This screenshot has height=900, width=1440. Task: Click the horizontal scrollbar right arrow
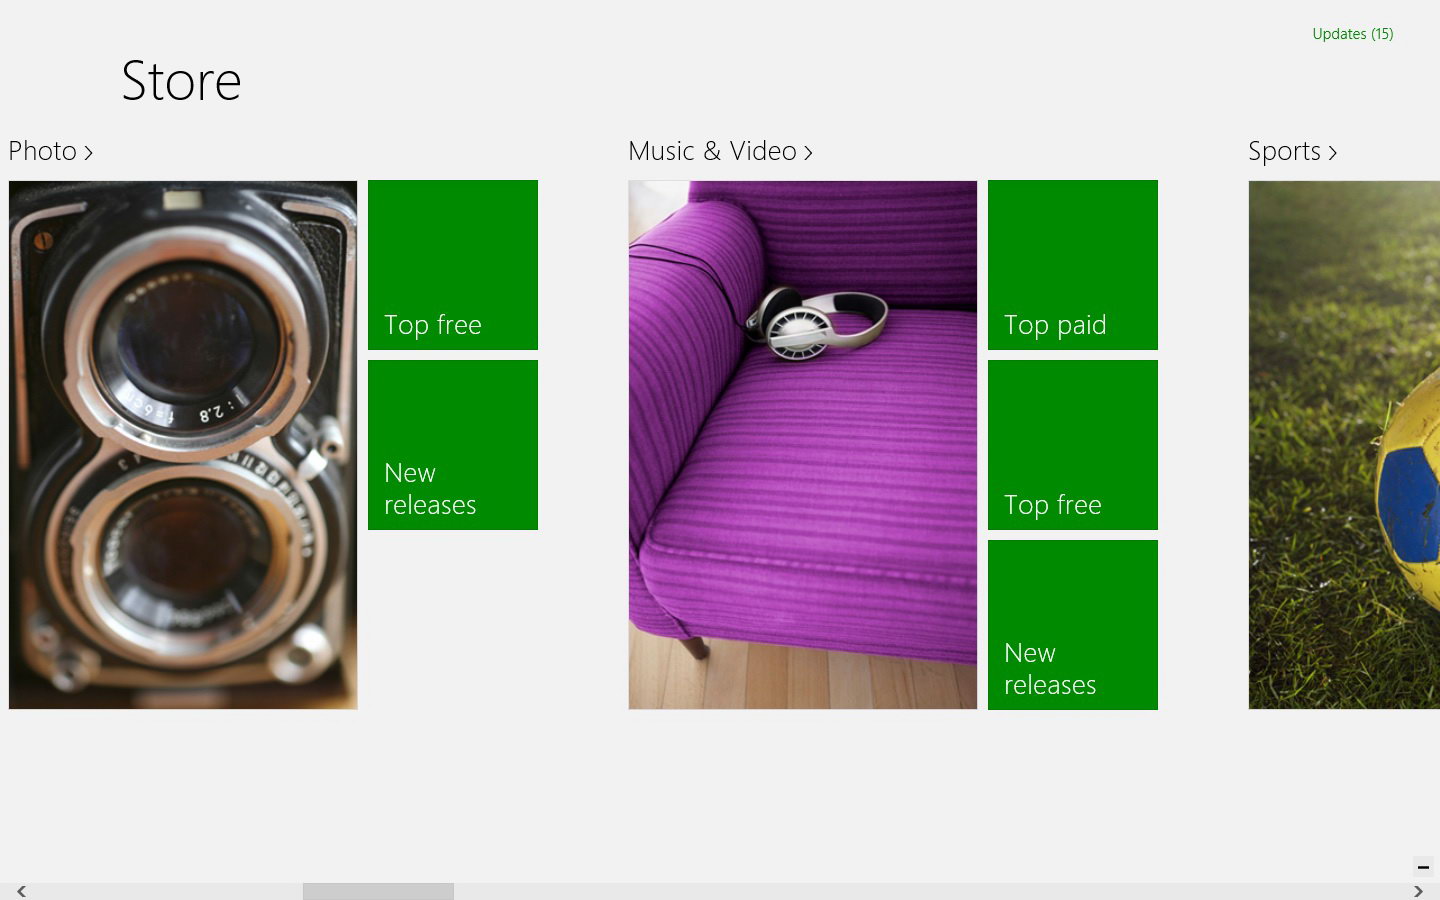tap(1418, 891)
